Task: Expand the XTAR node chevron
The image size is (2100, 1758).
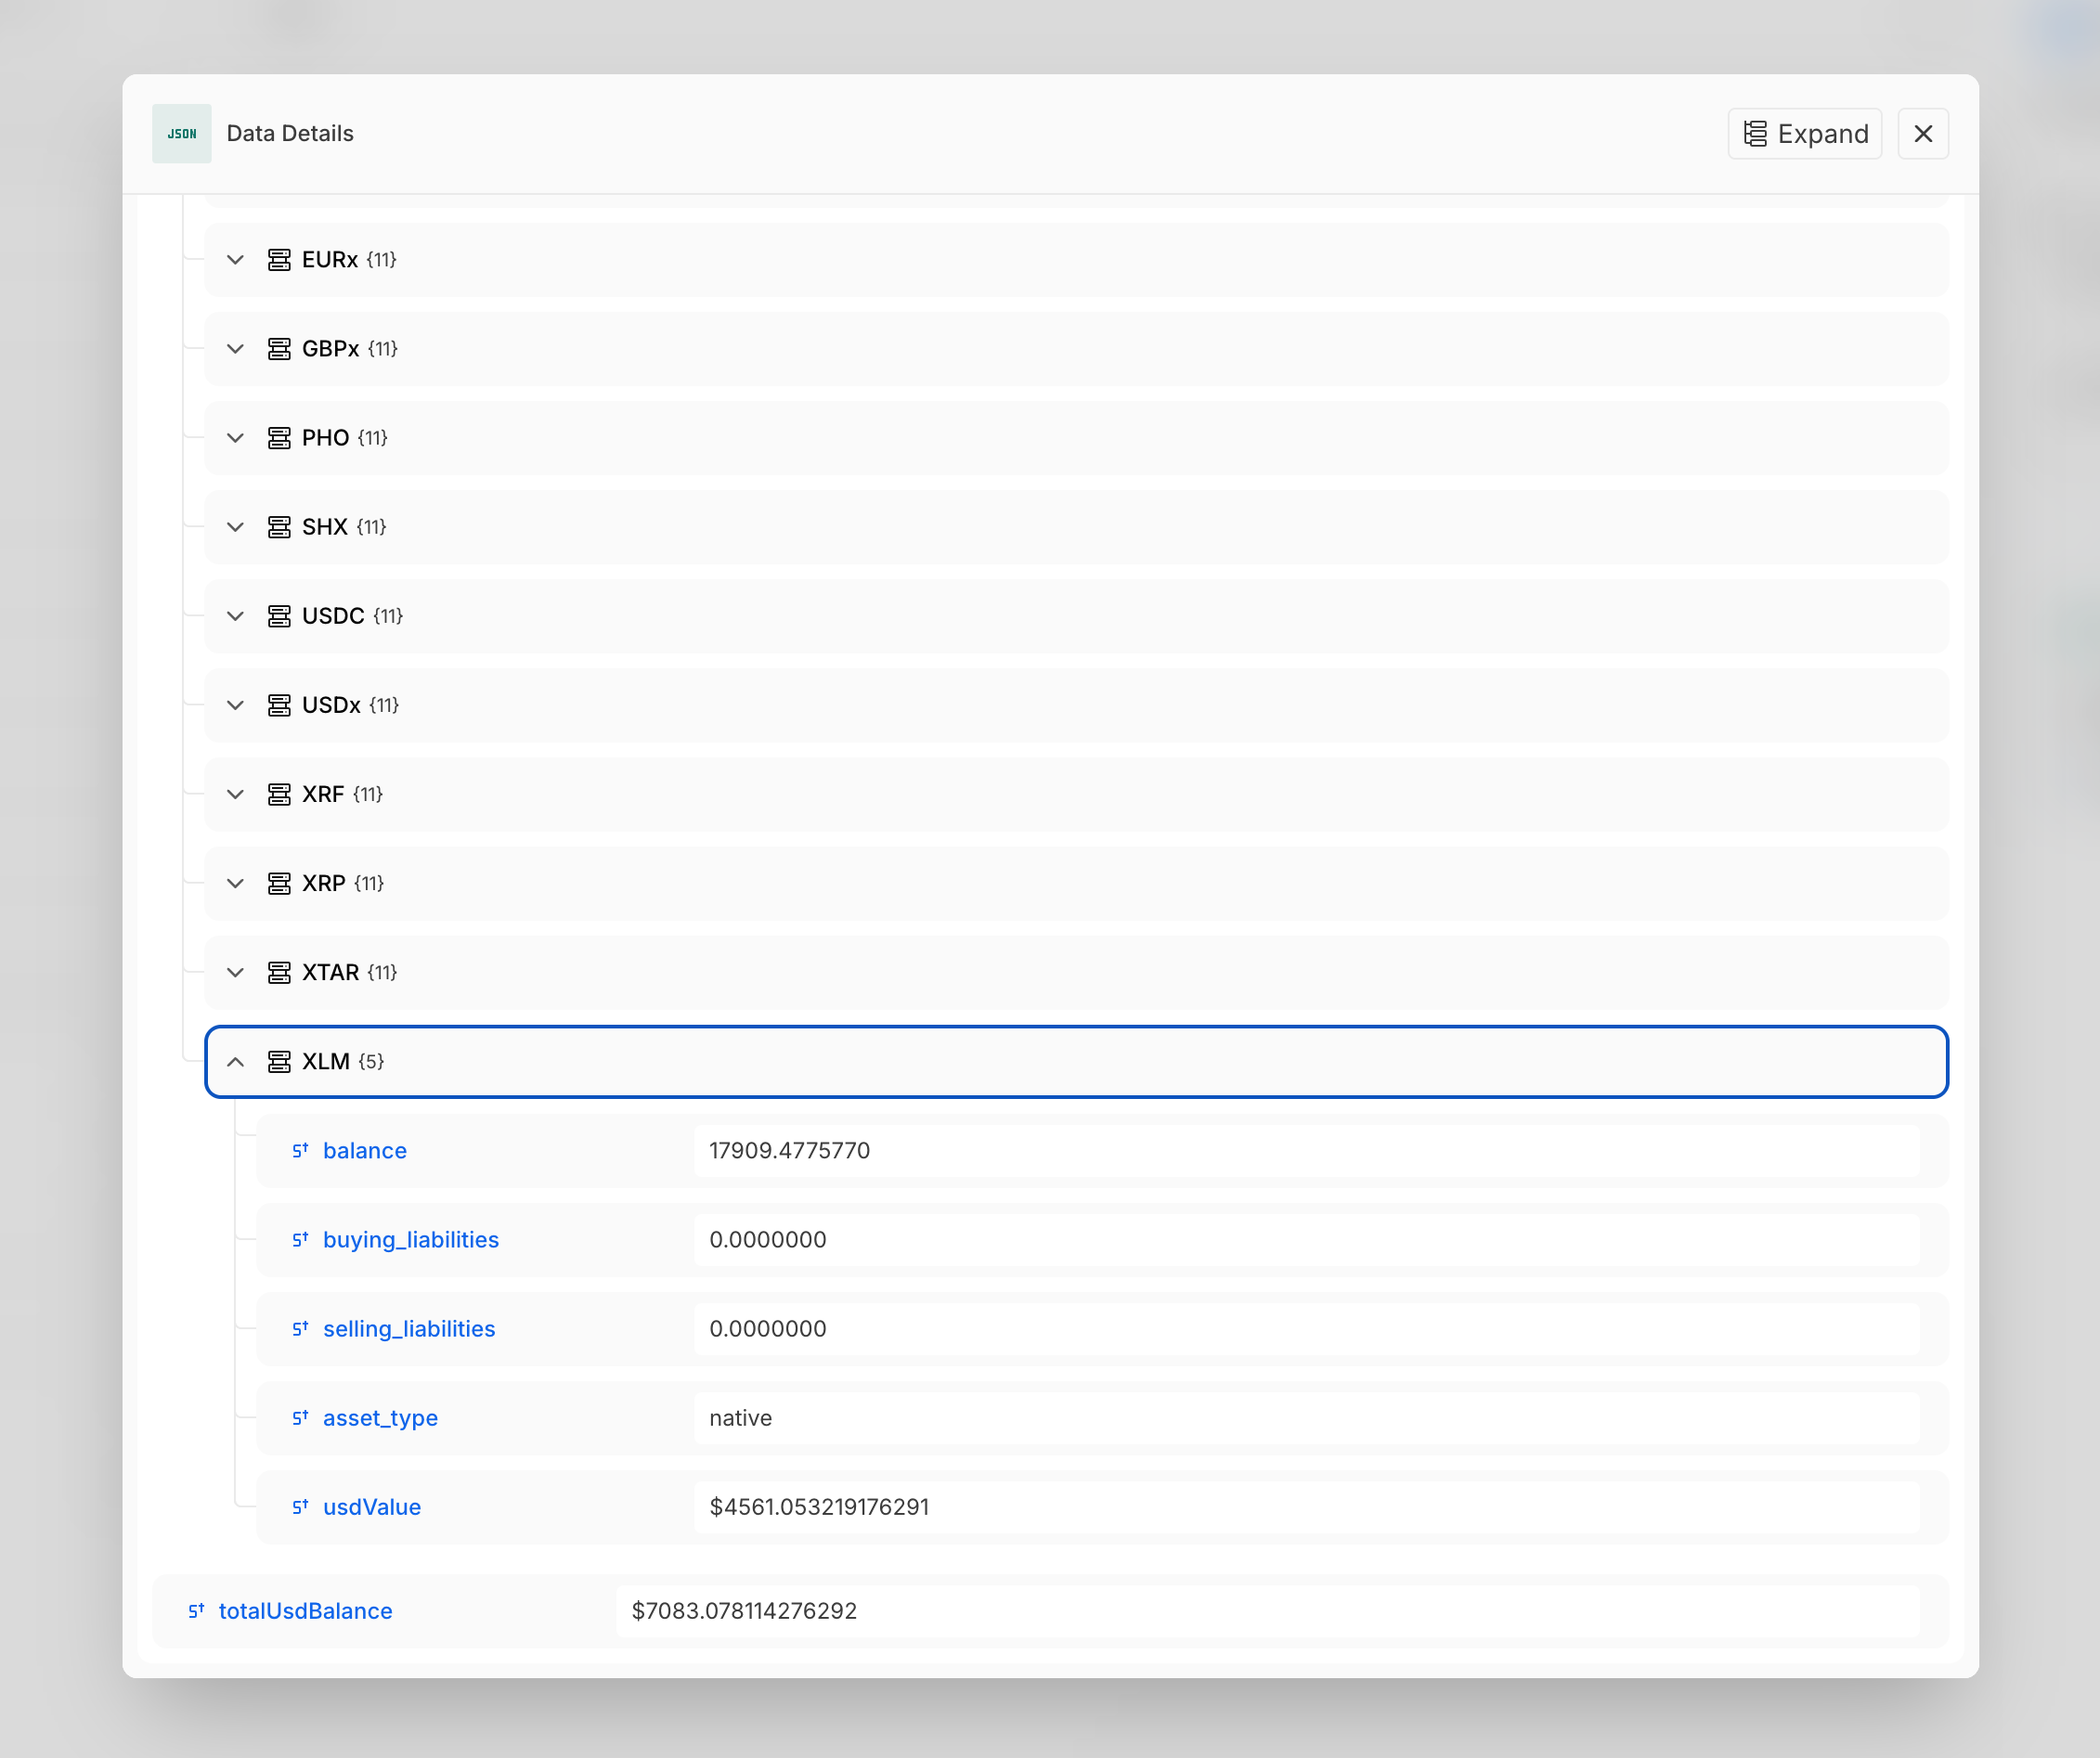Action: pyautogui.click(x=235, y=972)
